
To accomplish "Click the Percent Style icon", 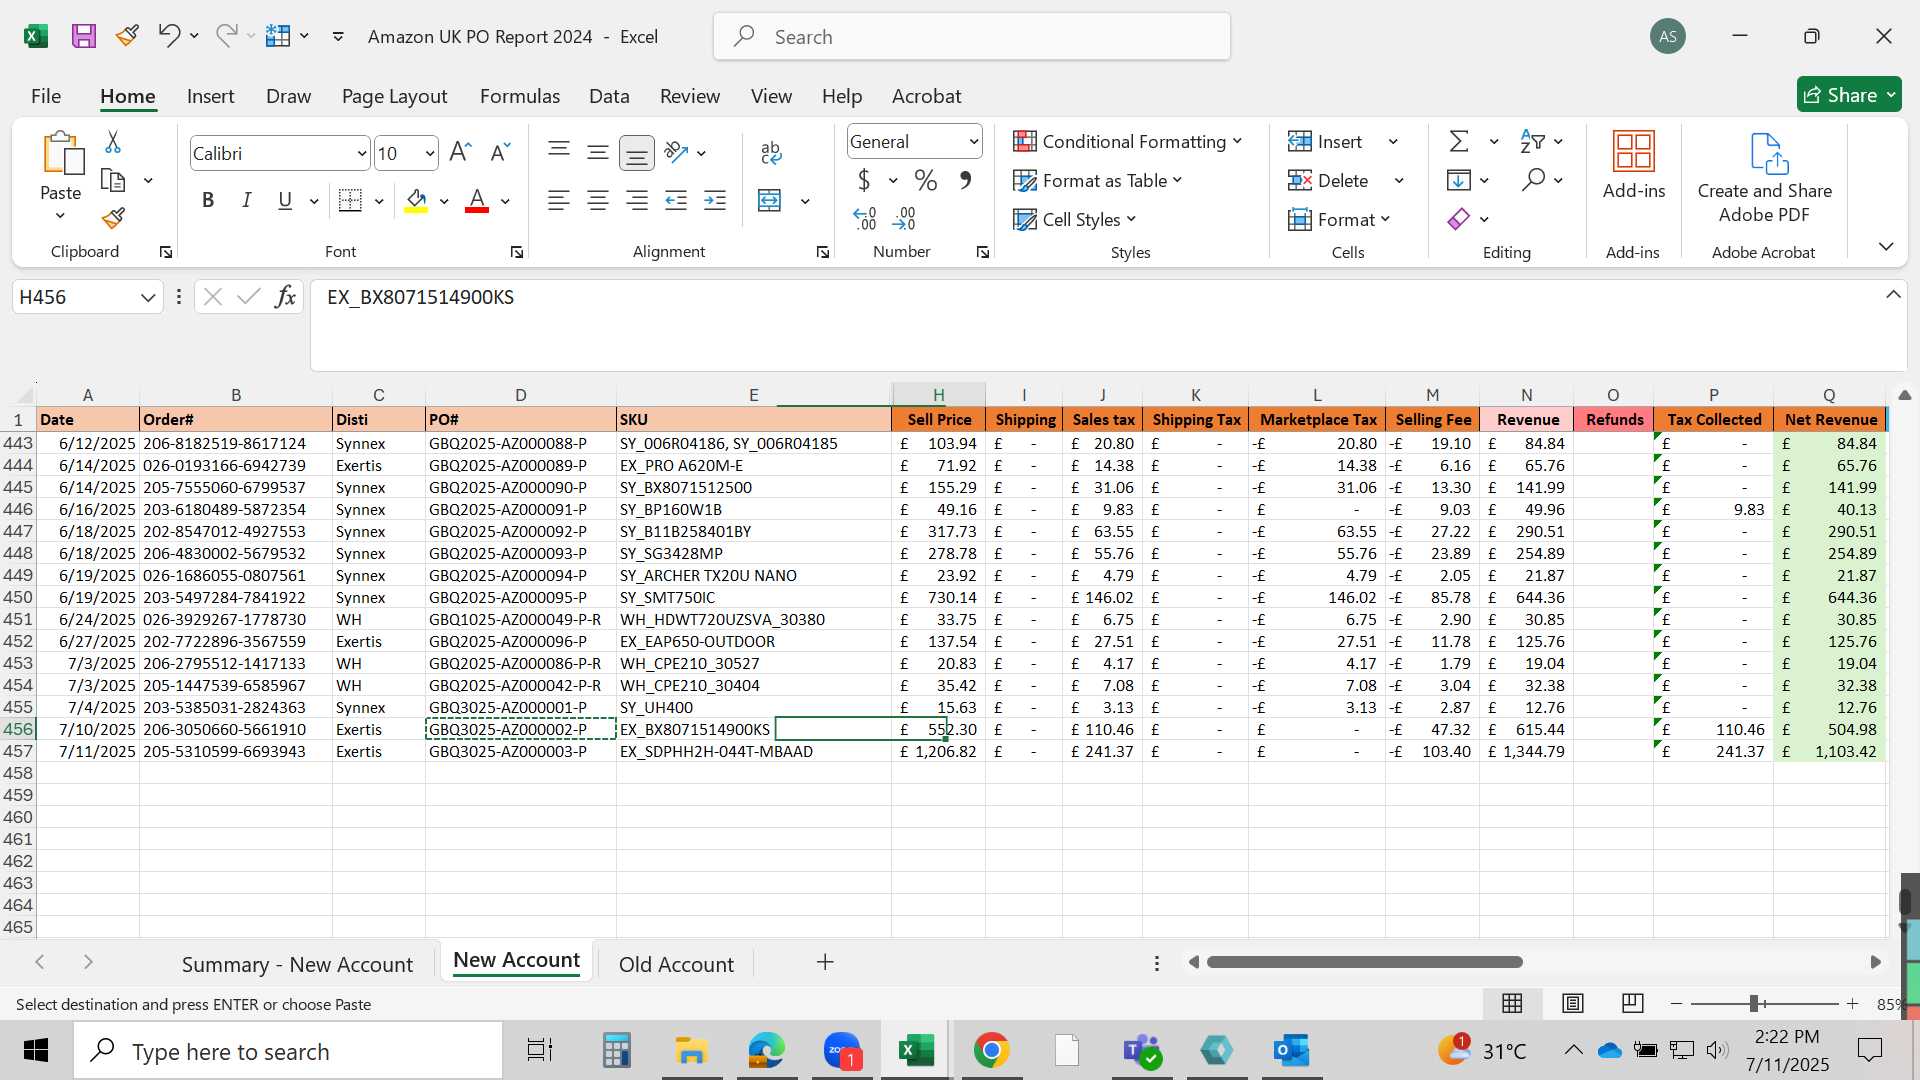I will coord(926,181).
